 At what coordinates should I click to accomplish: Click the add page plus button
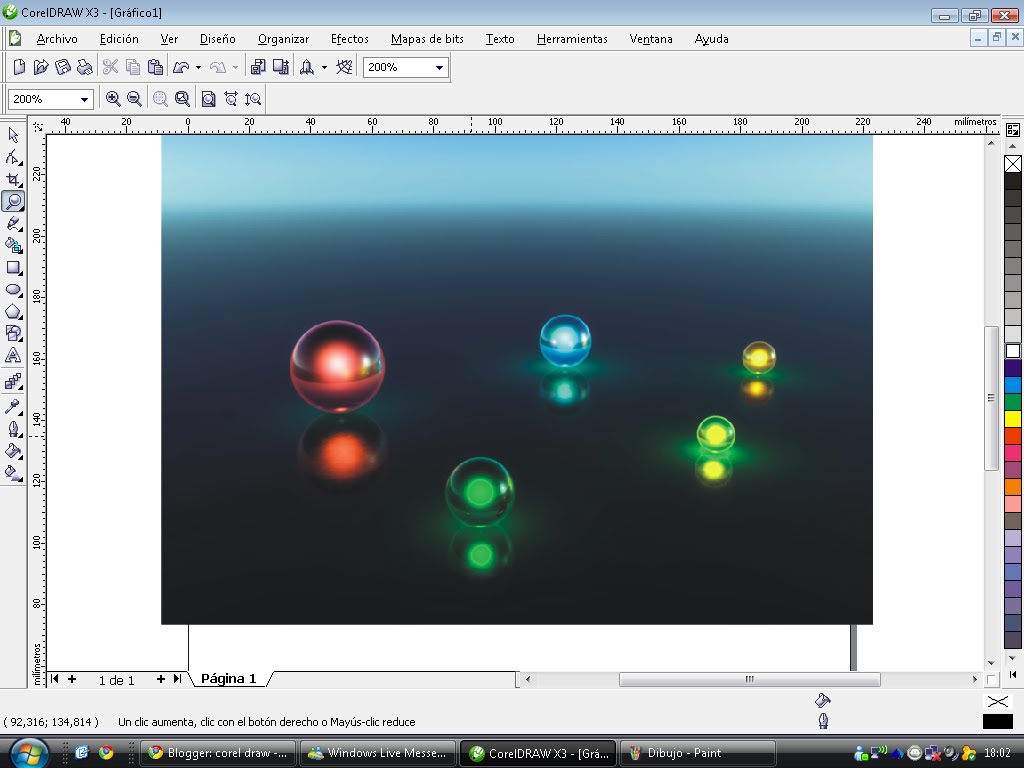70,679
